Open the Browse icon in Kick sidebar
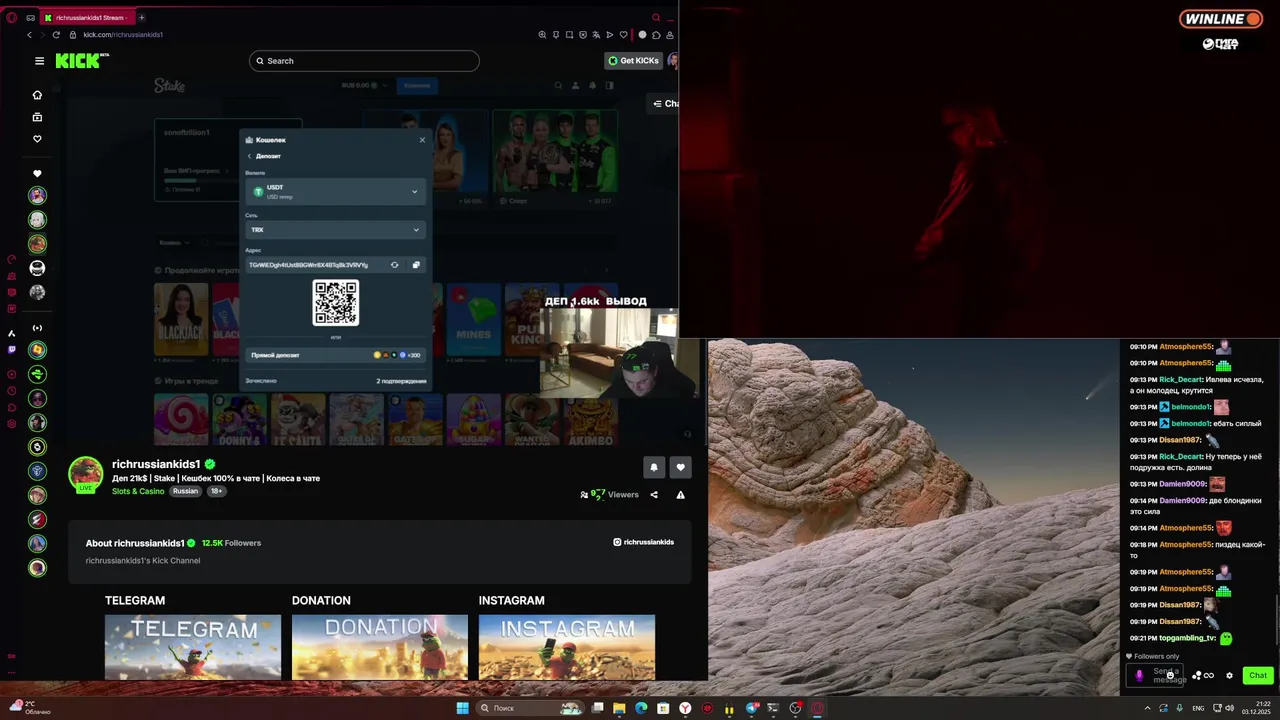1280x720 pixels. 37,117
